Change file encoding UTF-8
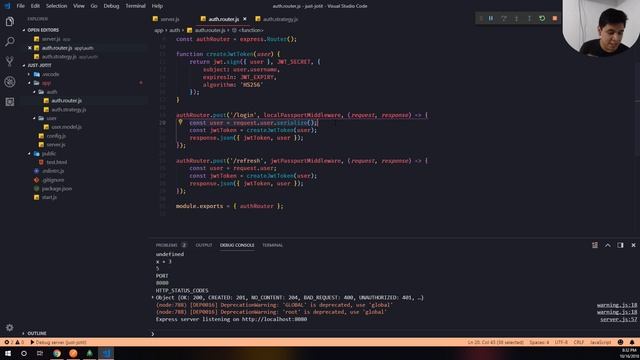The image size is (640, 360). (x=561, y=342)
